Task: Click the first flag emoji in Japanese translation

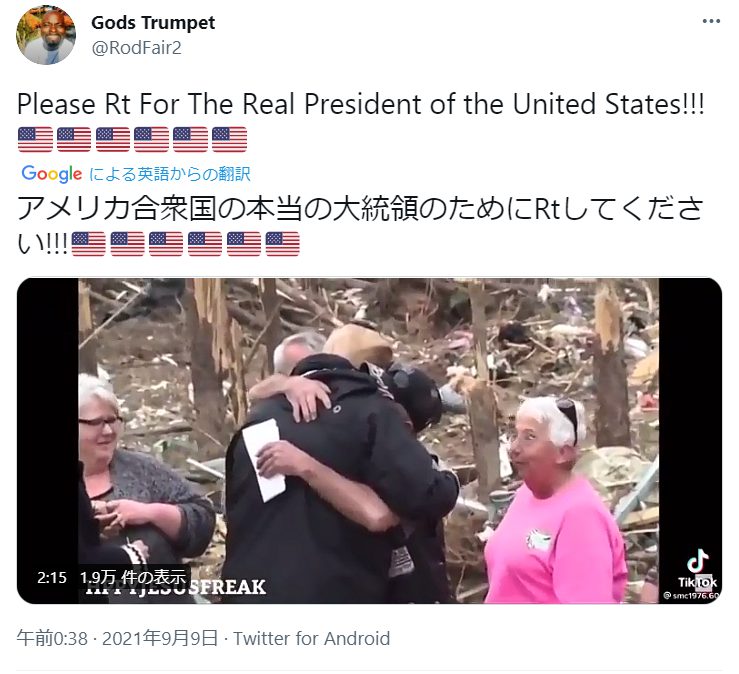Action: (88, 244)
